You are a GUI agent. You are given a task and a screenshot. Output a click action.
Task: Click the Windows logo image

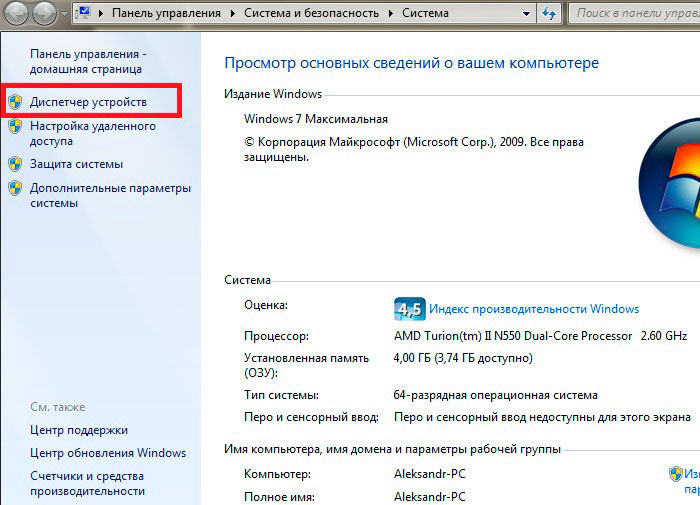[669, 183]
